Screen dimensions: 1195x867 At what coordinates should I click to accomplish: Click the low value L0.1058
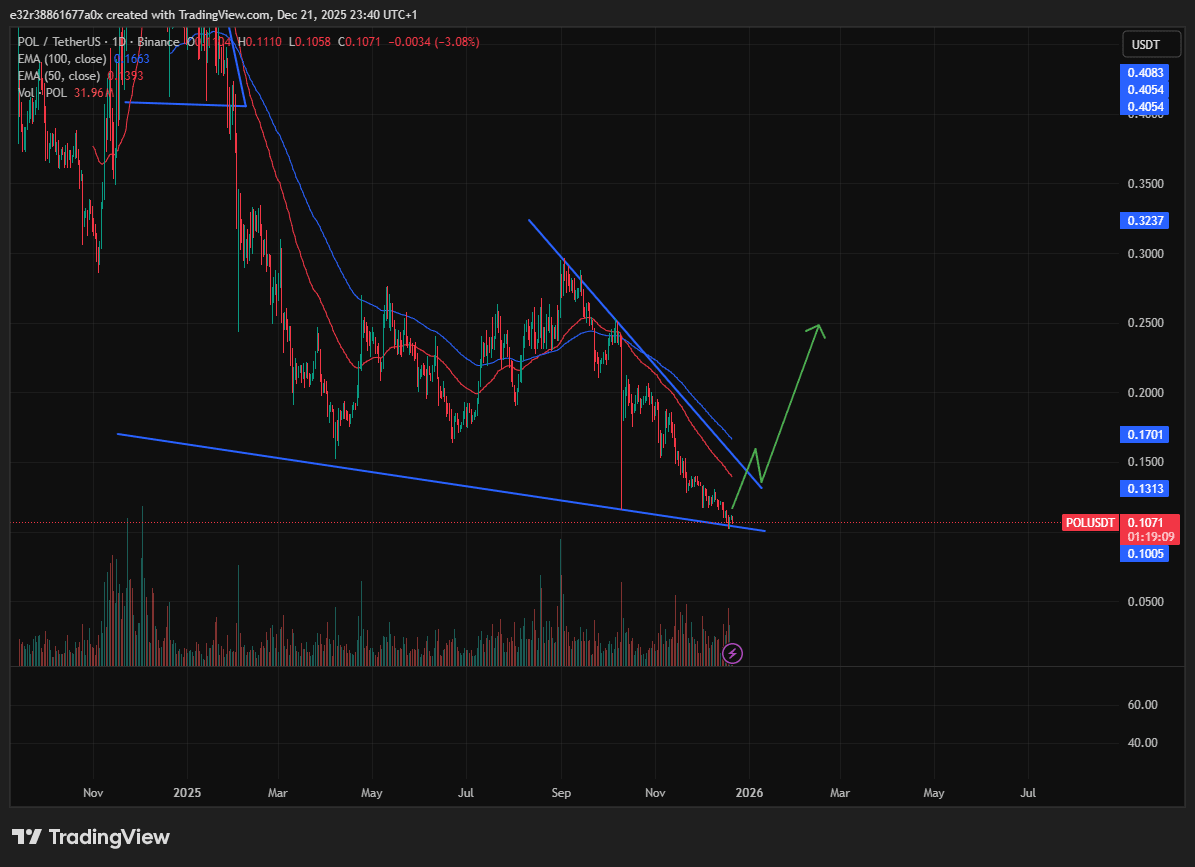[x=309, y=42]
